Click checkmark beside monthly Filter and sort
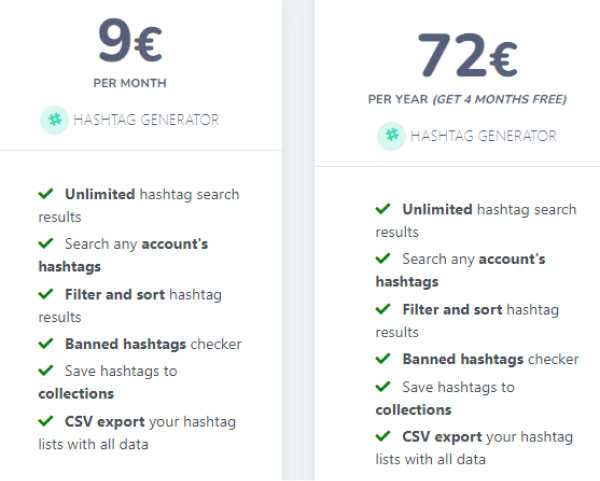Viewport: 600px width, 481px height. (46, 294)
